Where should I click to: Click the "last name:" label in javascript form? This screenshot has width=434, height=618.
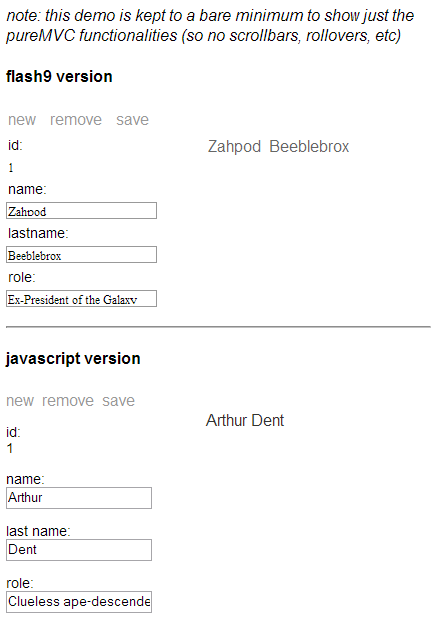tap(38, 531)
